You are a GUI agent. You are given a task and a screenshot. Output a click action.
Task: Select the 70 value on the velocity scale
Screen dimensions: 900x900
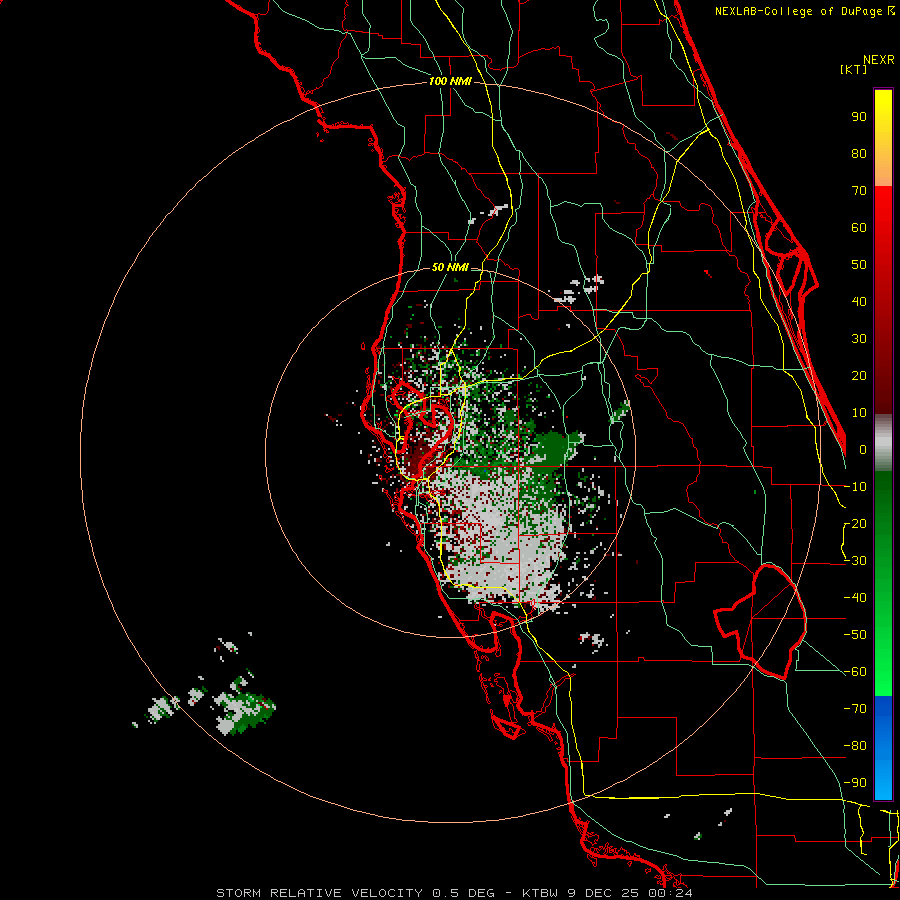point(859,191)
